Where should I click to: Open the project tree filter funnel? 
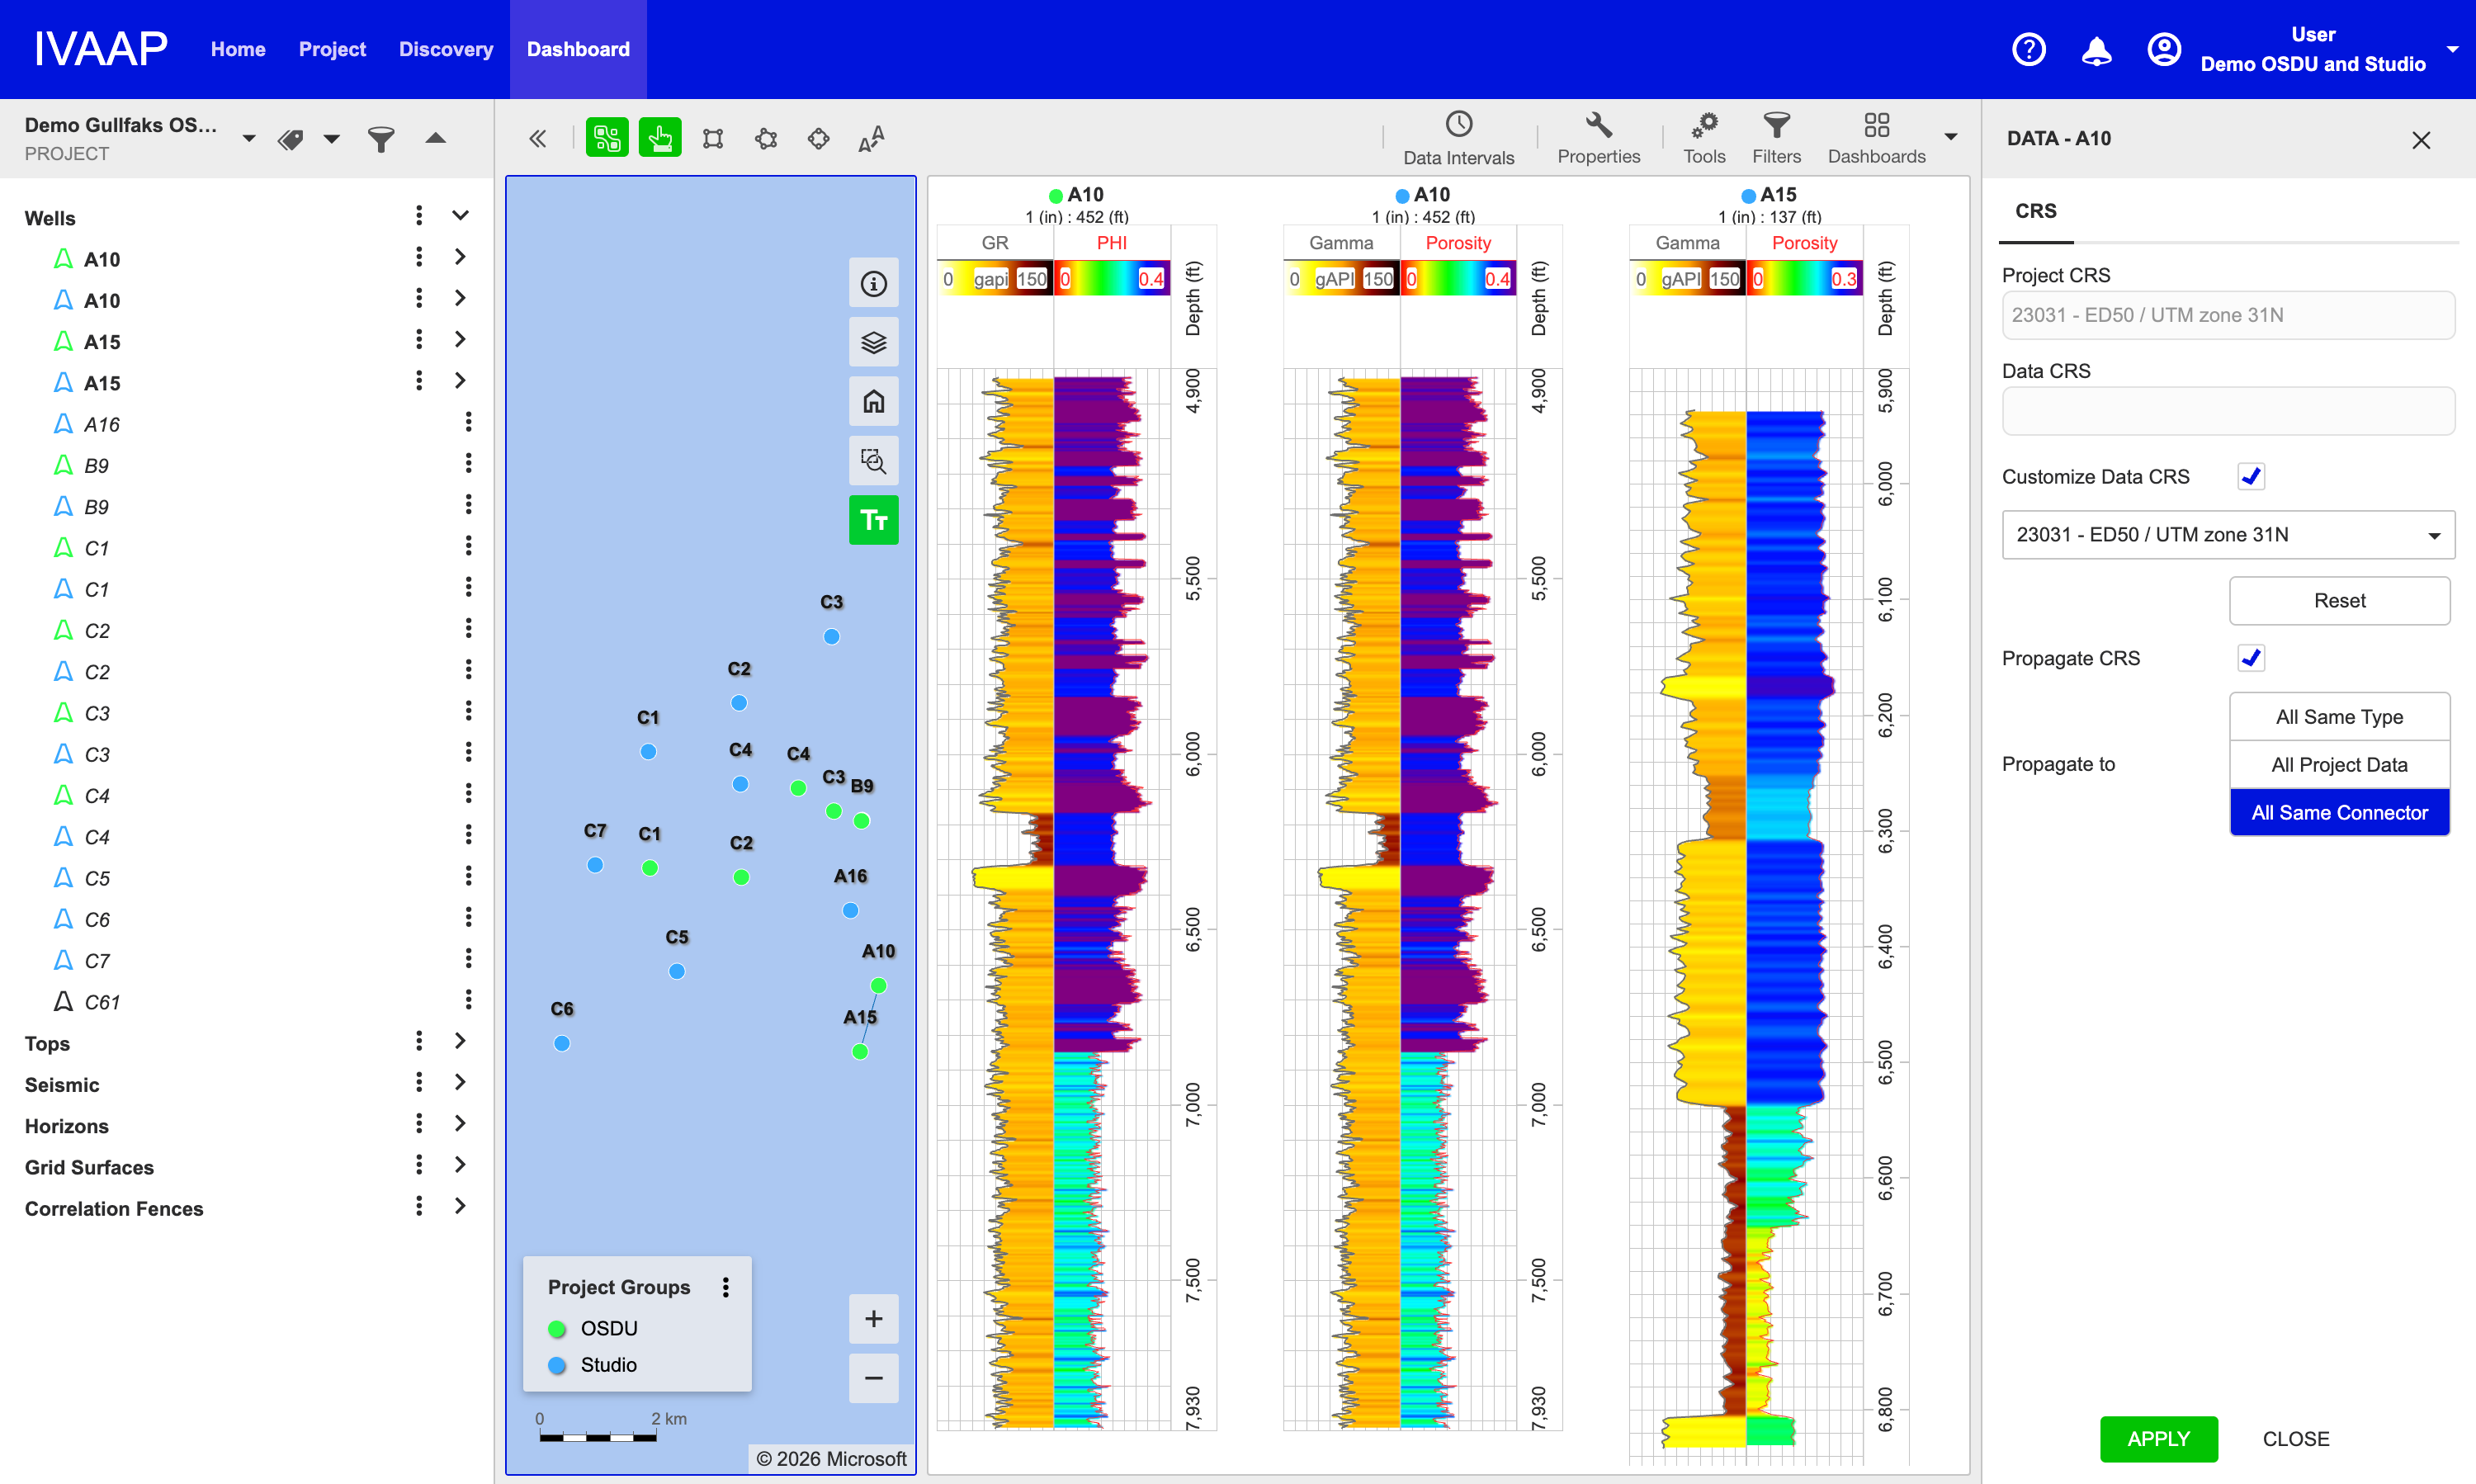click(381, 139)
